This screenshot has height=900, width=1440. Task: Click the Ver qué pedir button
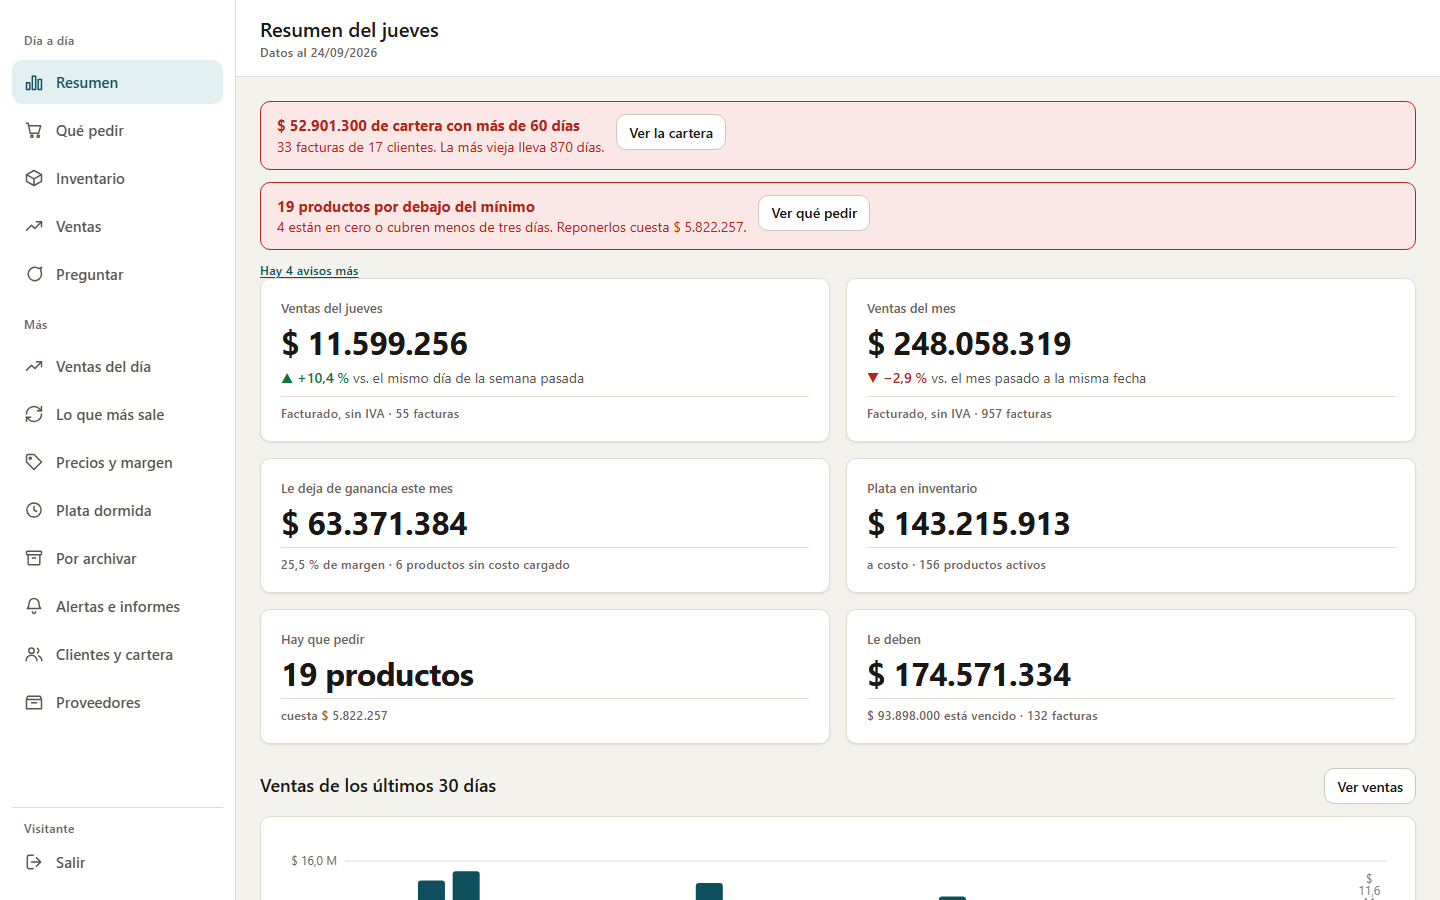[x=814, y=213]
